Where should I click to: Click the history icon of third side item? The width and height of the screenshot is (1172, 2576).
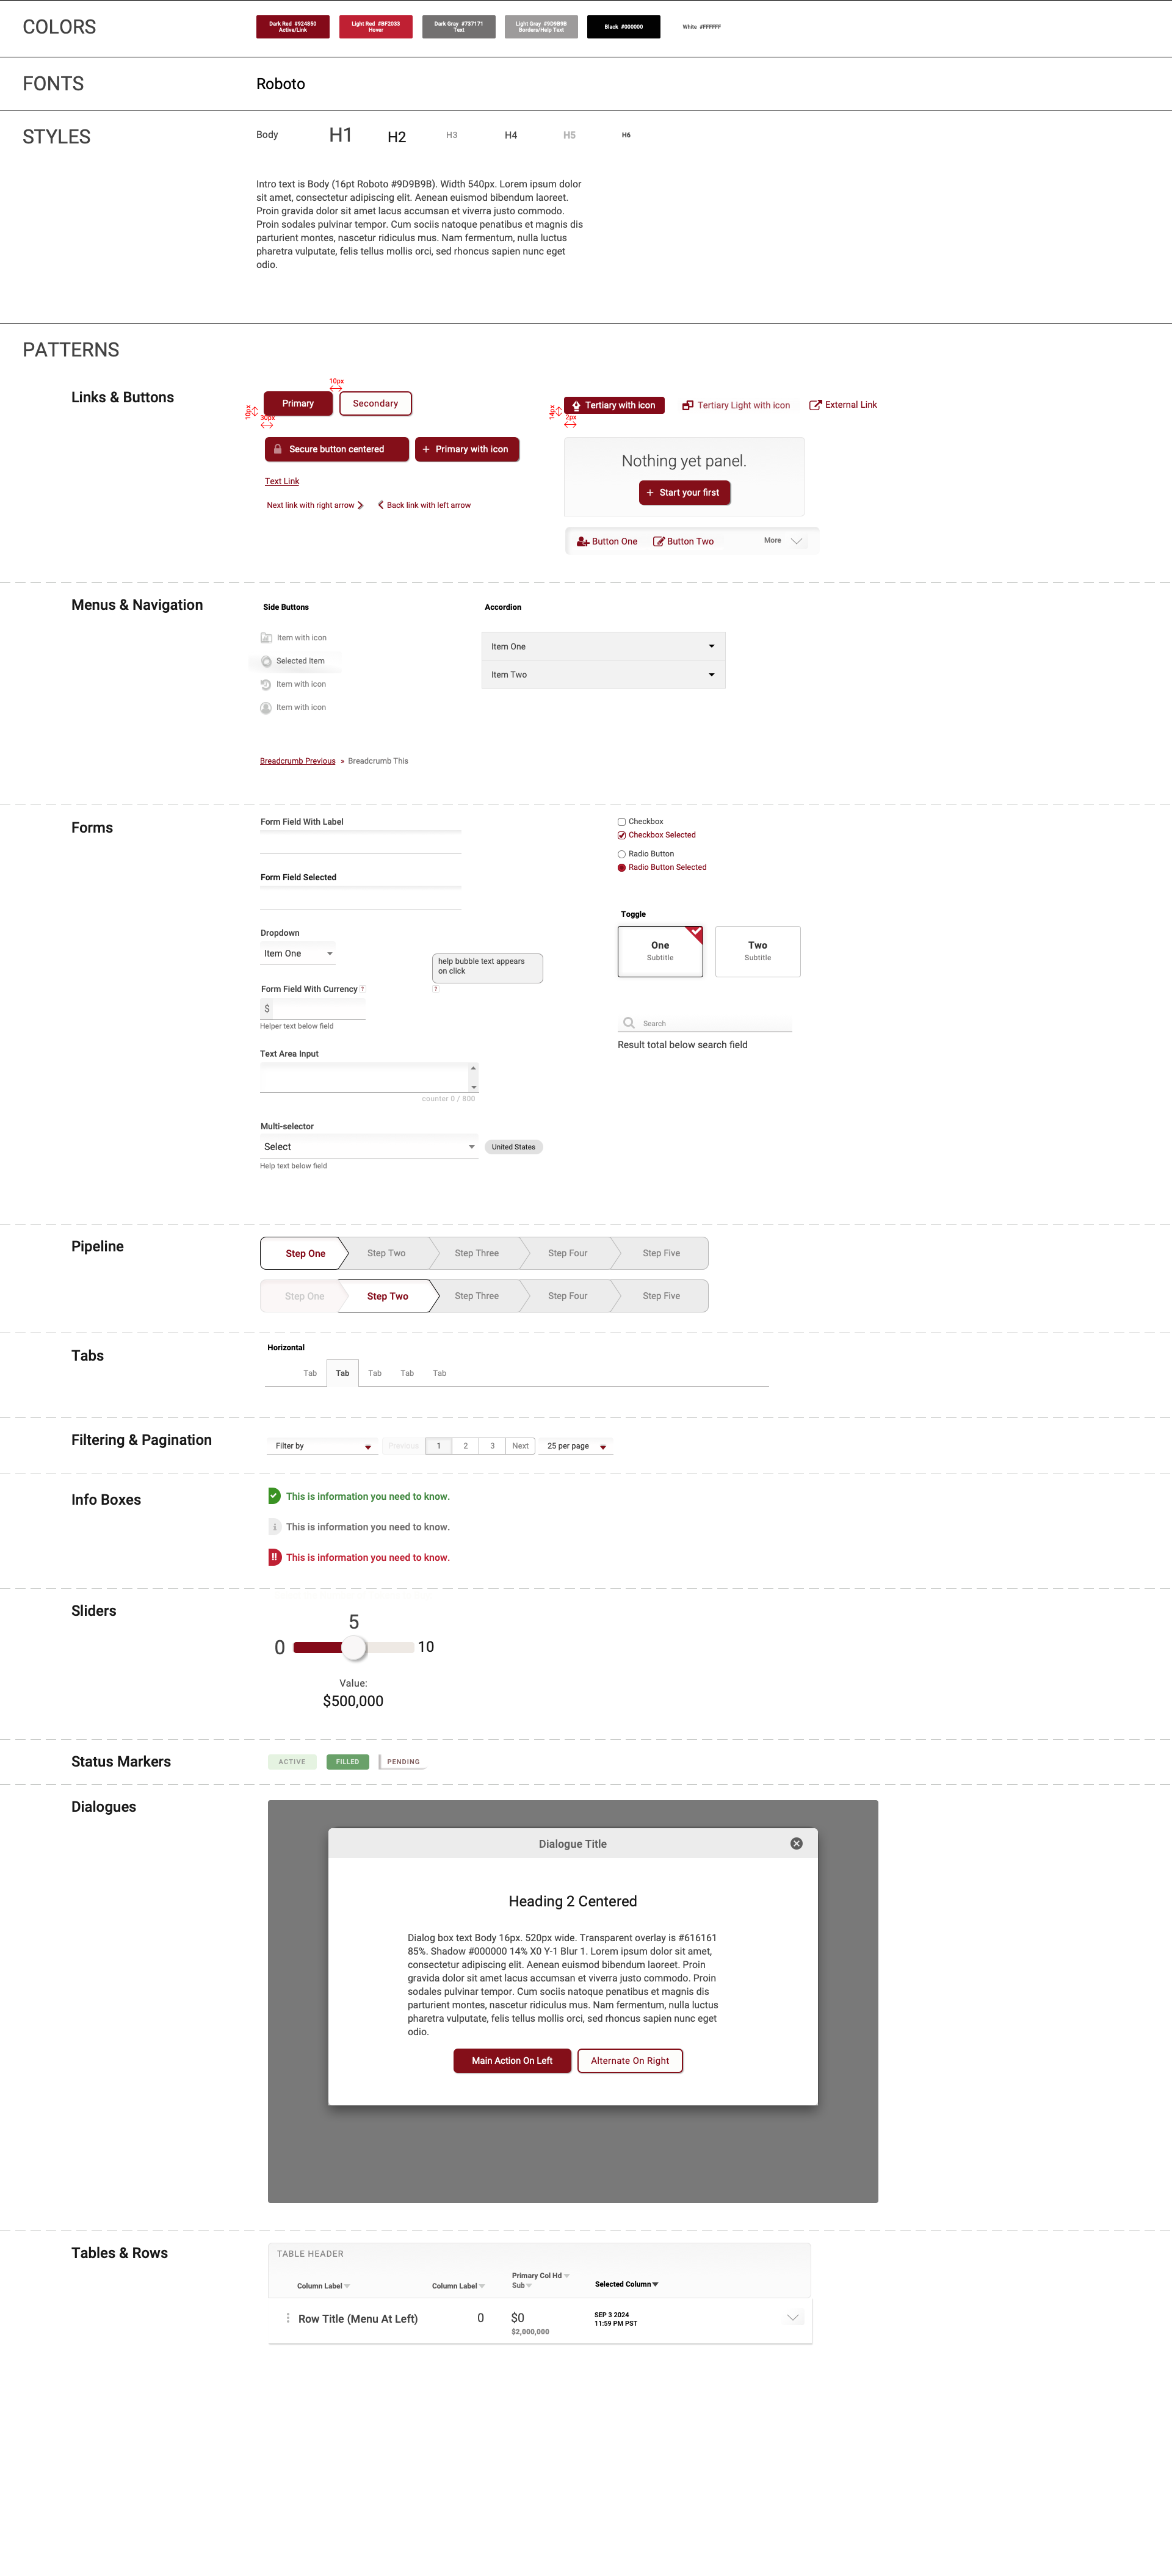[x=266, y=684]
